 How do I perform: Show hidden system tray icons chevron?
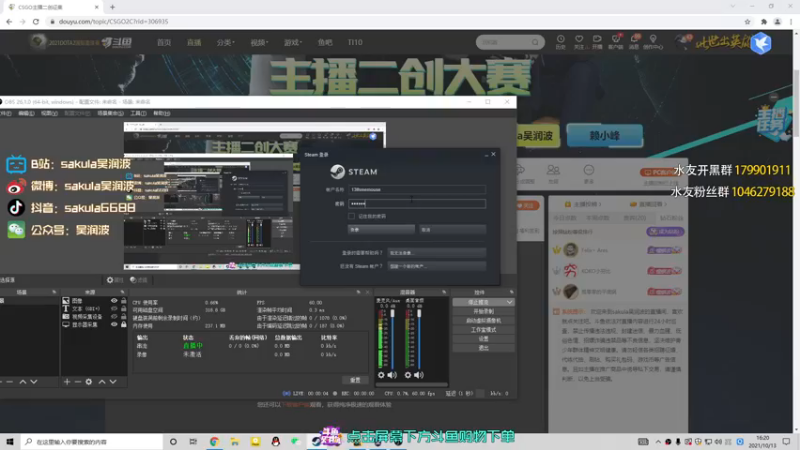tap(658, 441)
